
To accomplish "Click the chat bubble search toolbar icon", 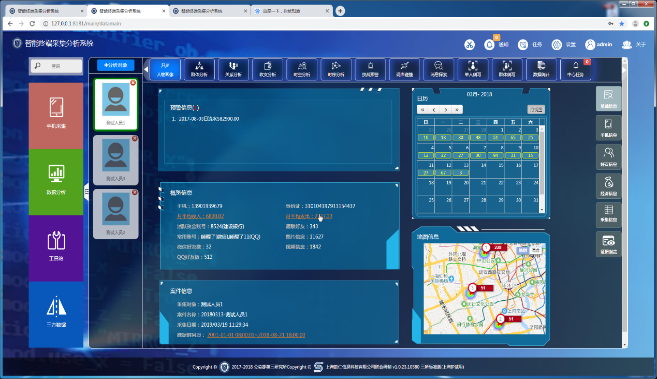I will coord(439,69).
